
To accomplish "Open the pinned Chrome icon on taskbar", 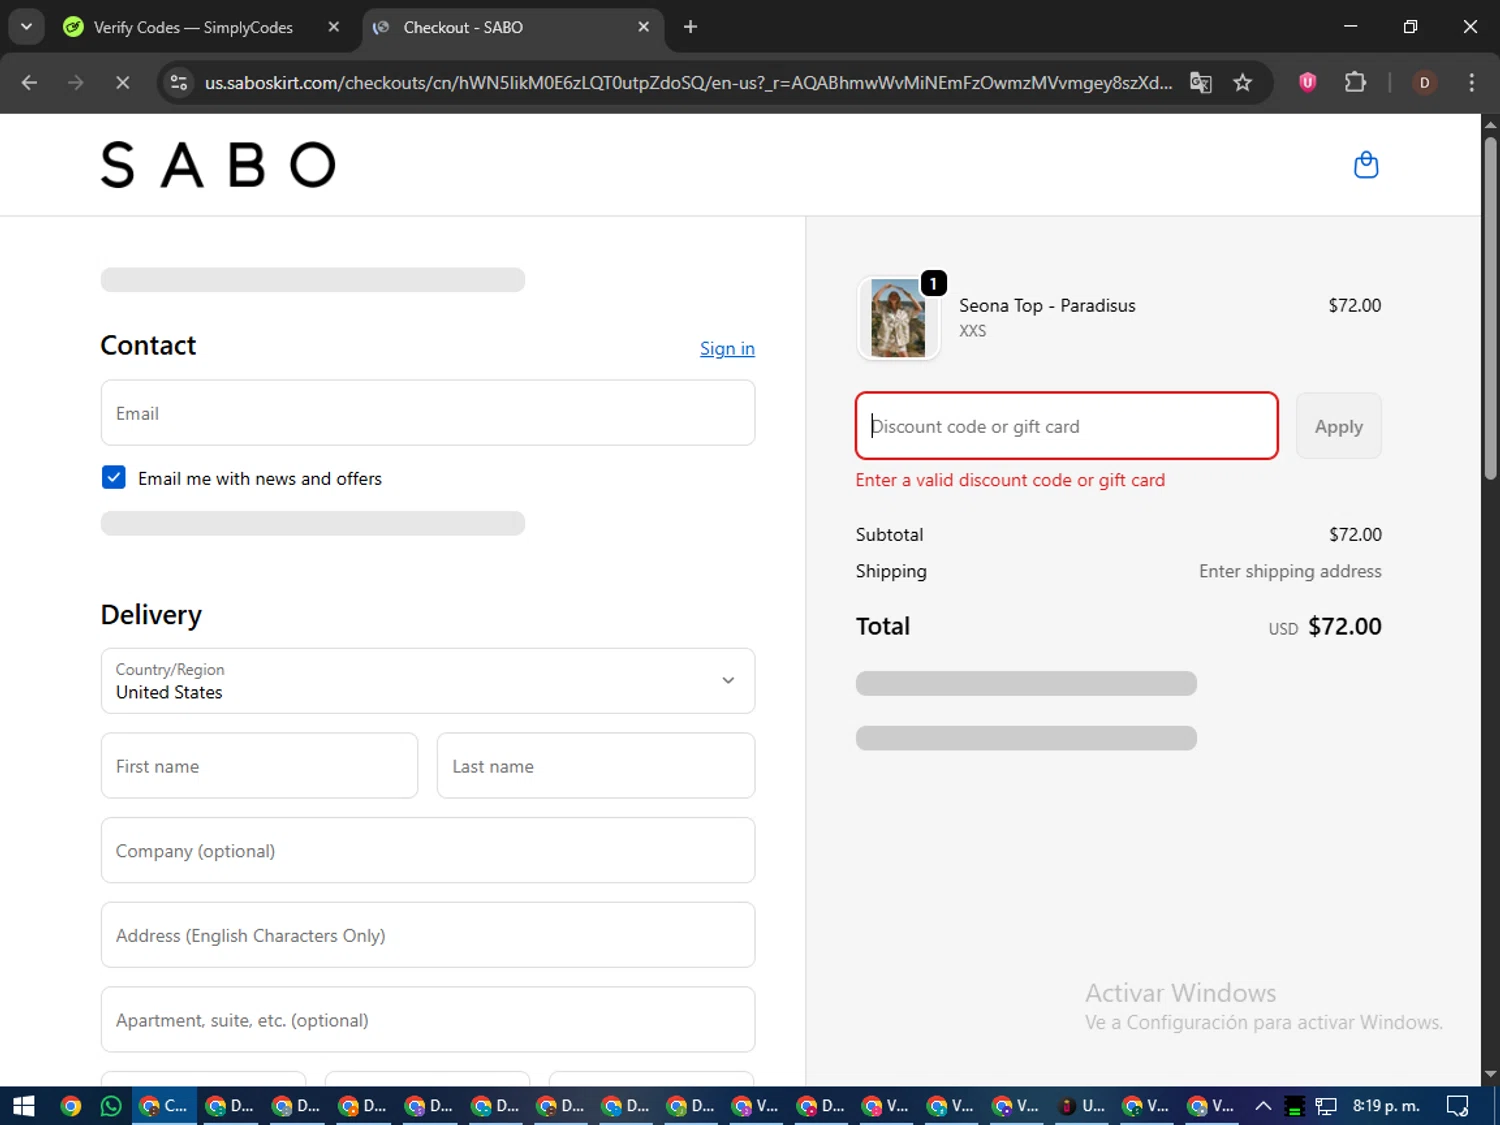I will click(x=70, y=1106).
